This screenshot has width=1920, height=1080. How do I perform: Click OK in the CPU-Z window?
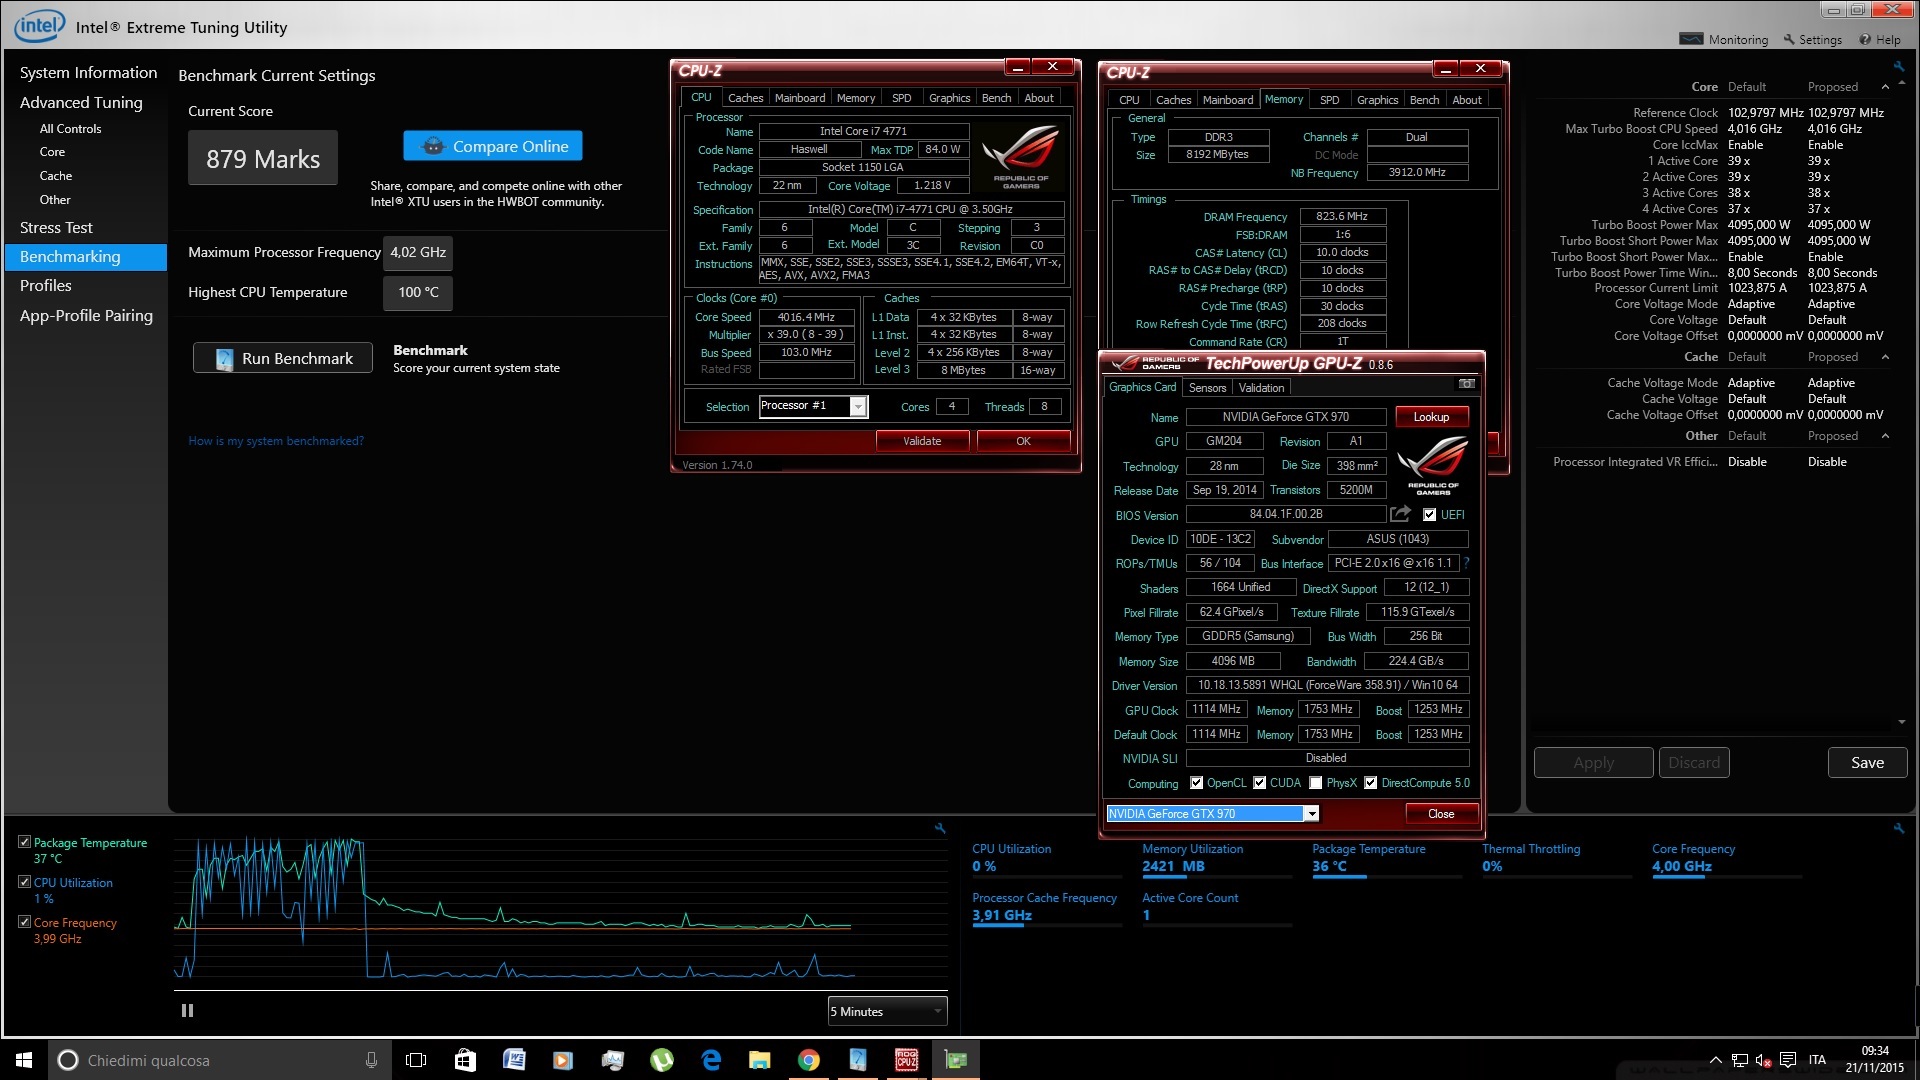point(1023,441)
